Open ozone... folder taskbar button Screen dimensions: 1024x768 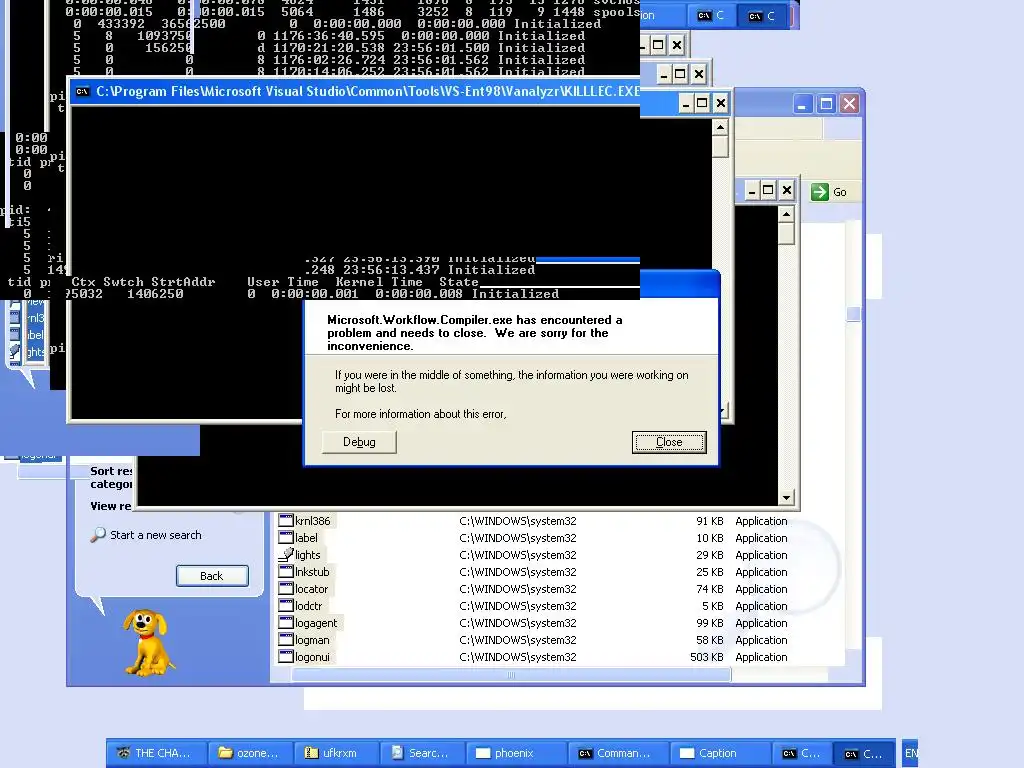tap(251, 753)
